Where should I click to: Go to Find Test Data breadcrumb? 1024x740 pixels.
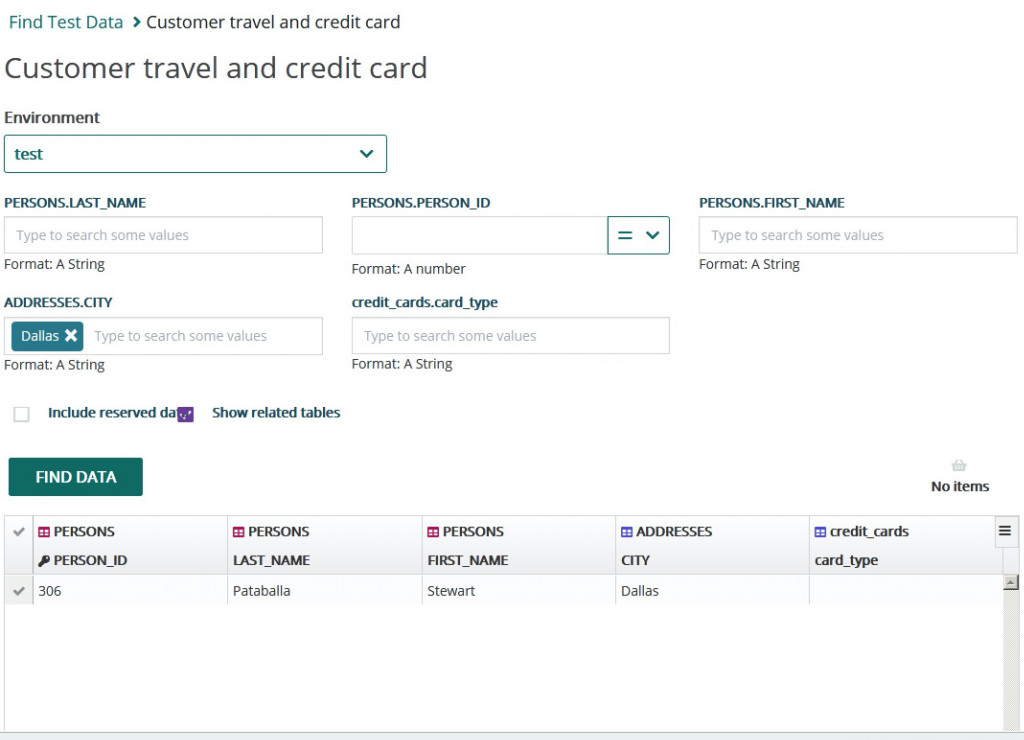(x=66, y=22)
